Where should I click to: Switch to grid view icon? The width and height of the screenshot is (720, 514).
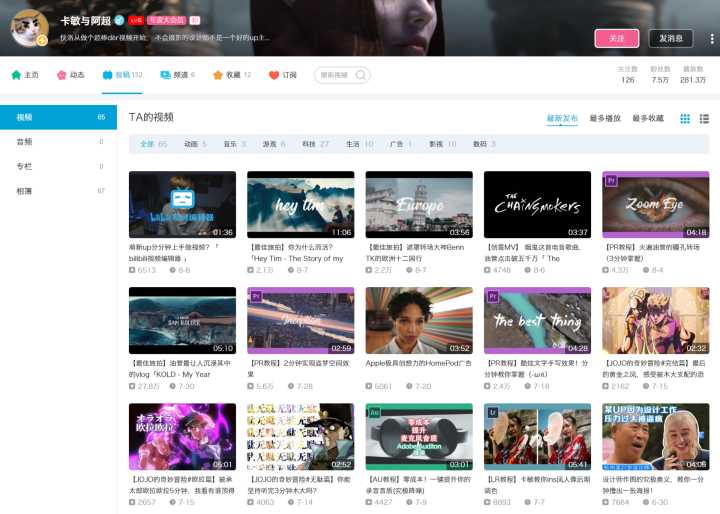coord(685,119)
